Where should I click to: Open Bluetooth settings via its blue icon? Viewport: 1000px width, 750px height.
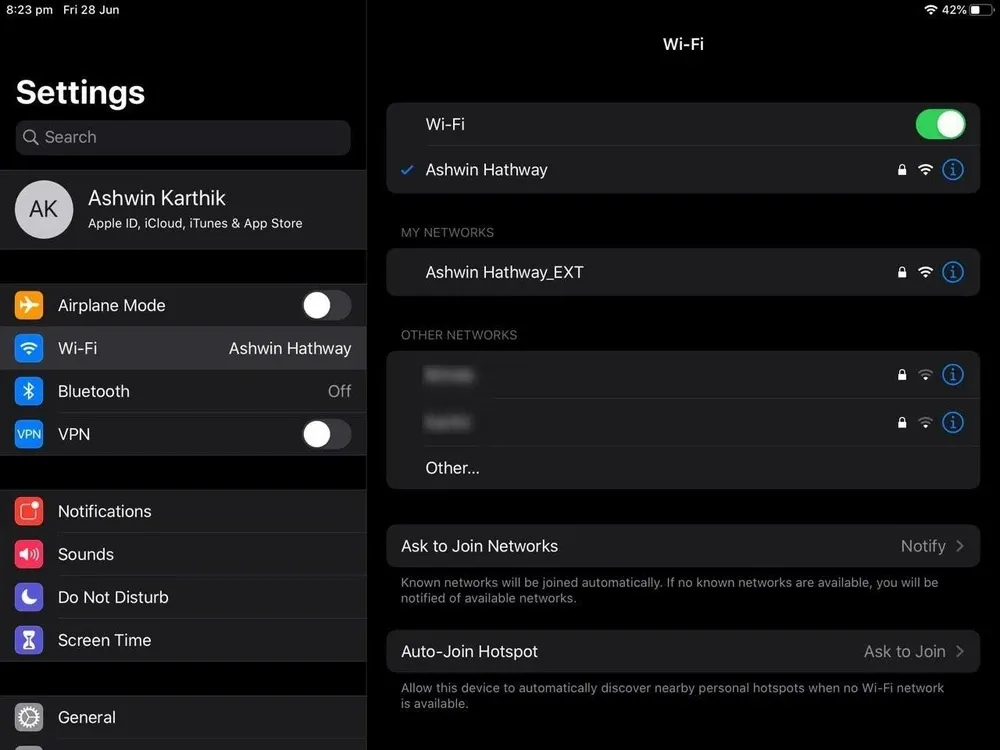point(28,391)
